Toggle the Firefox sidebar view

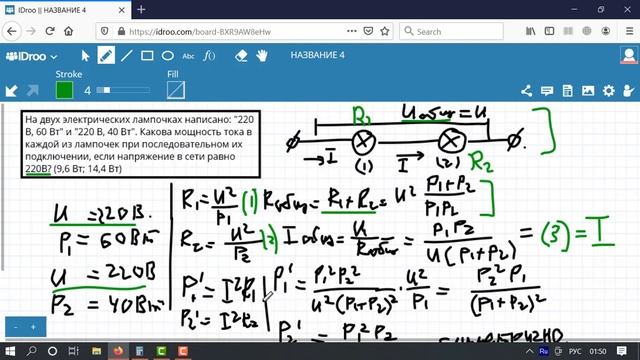(549, 31)
